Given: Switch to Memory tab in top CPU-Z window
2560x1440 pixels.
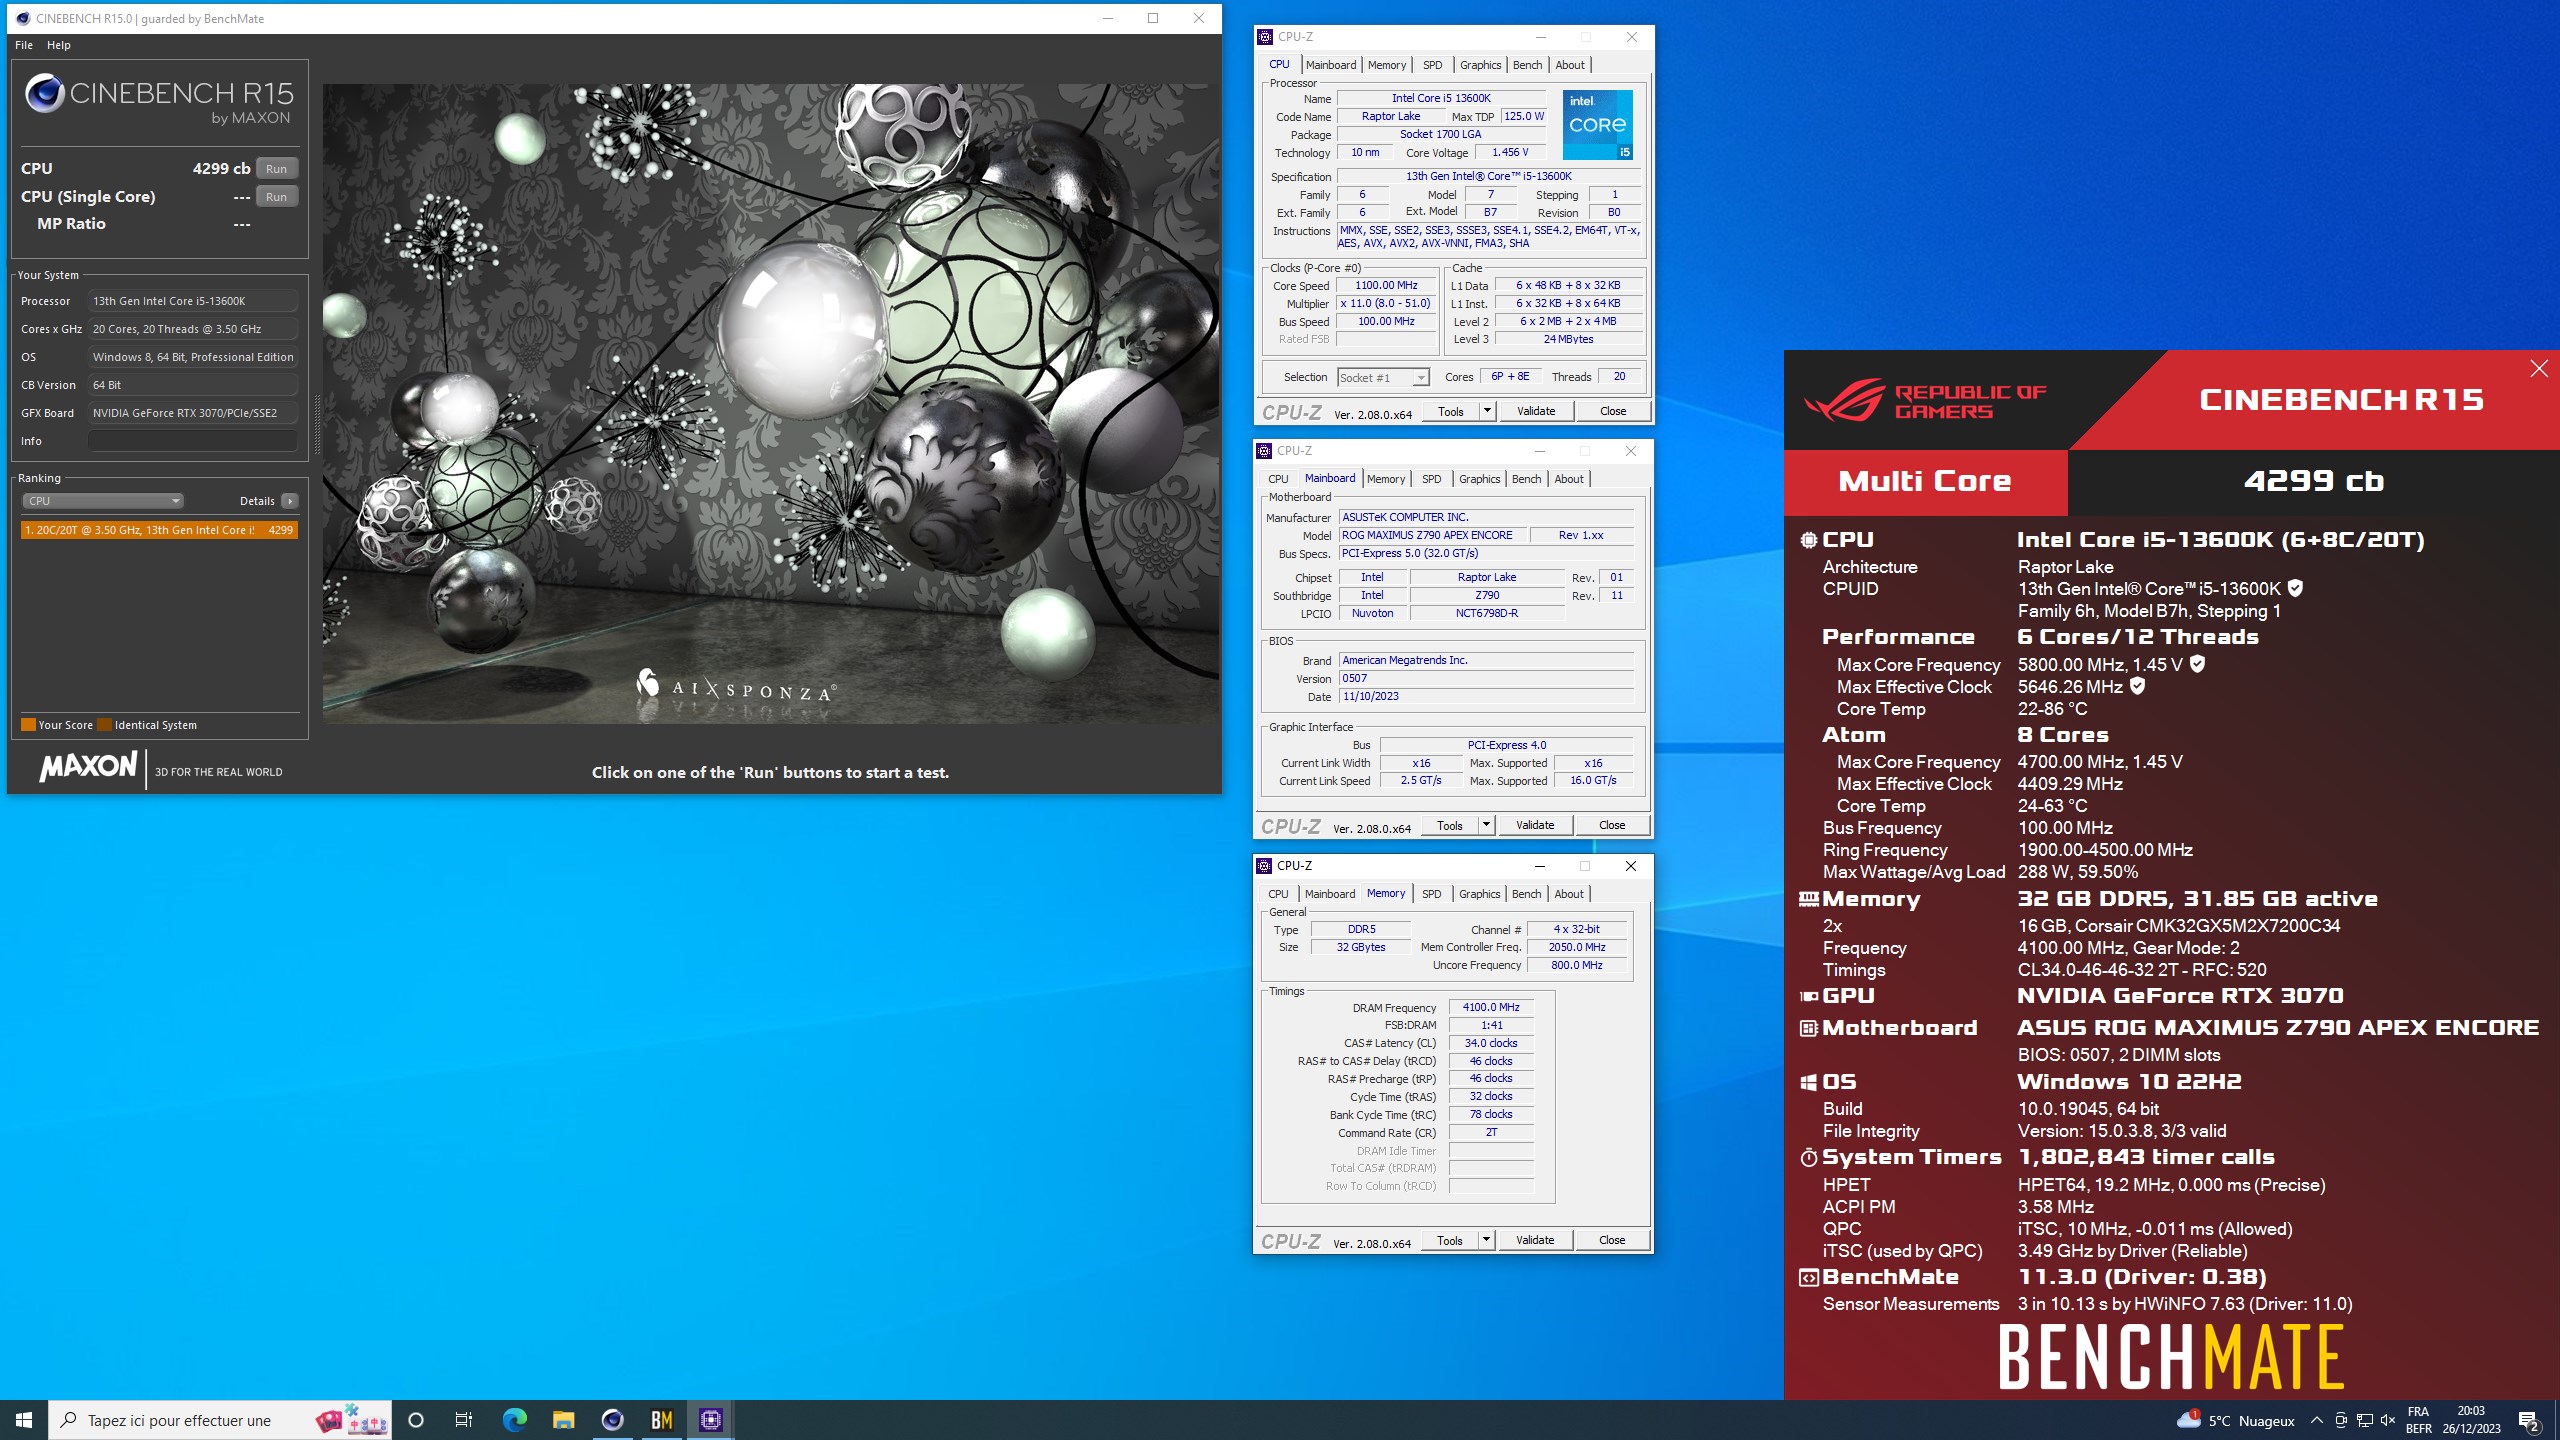Looking at the screenshot, I should (x=1387, y=65).
